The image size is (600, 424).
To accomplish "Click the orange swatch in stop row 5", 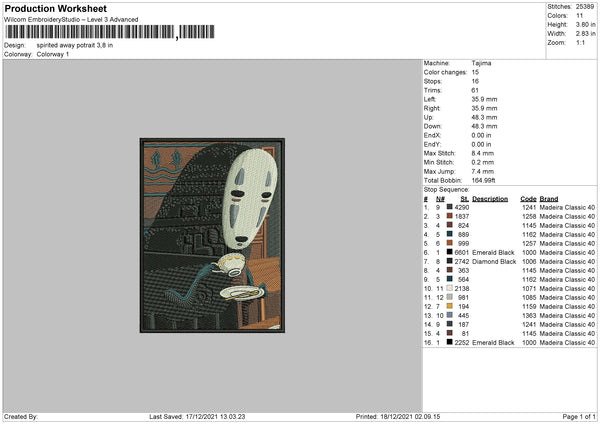I will [x=450, y=243].
